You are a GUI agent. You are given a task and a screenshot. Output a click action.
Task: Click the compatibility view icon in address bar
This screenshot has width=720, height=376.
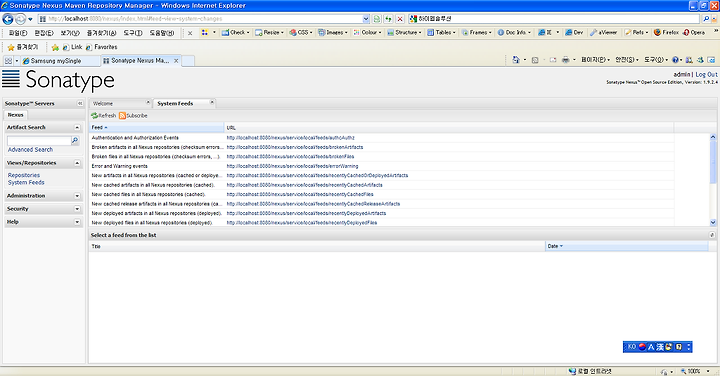click(377, 19)
